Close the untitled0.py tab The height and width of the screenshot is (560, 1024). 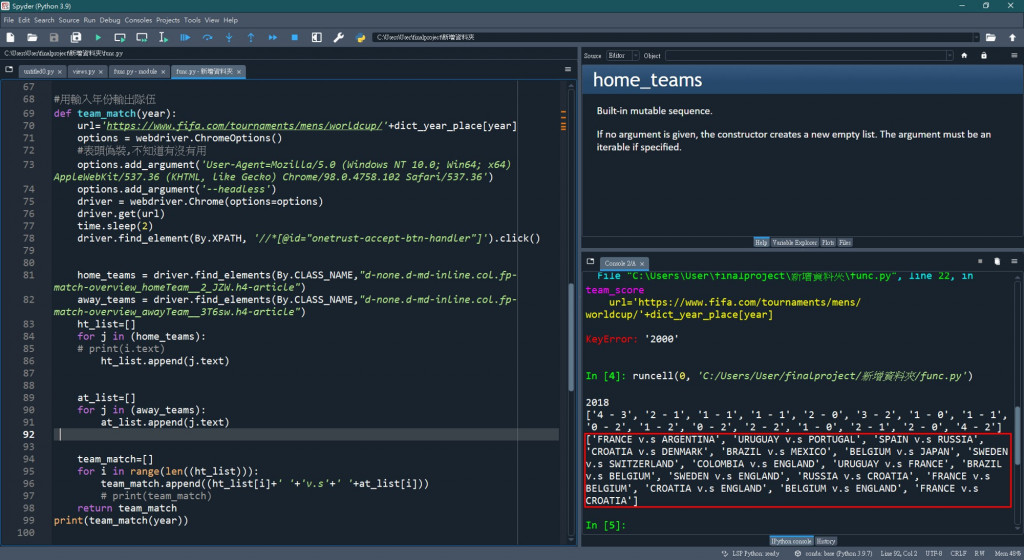59,72
